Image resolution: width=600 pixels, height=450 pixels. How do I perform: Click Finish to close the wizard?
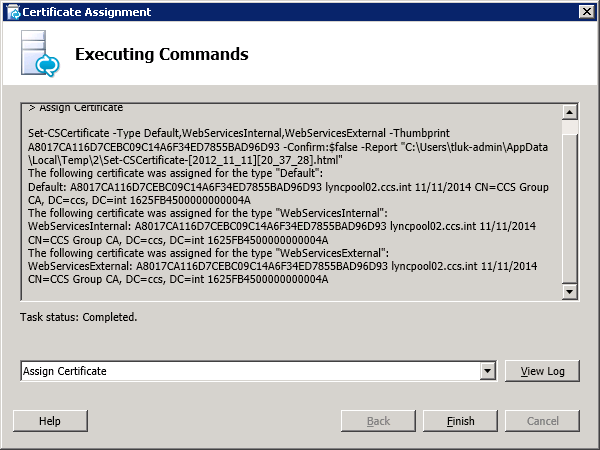[461, 421]
